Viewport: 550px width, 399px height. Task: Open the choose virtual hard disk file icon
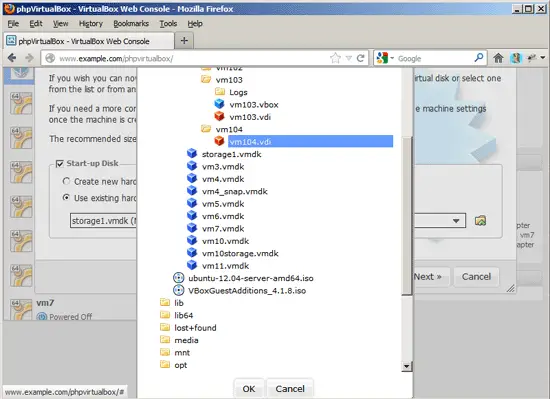point(480,221)
